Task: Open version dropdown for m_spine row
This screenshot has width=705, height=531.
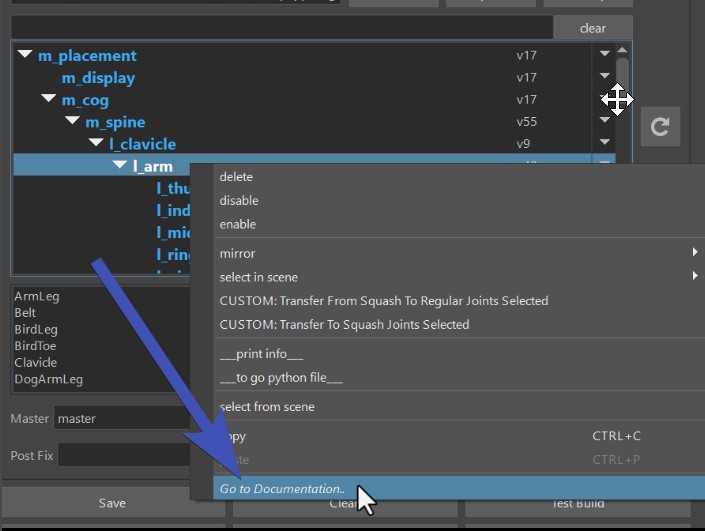Action: 604,121
